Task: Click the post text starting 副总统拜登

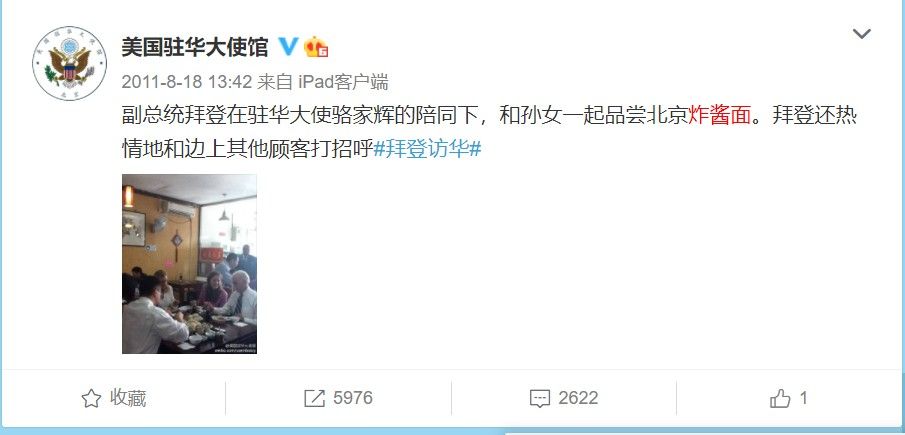Action: point(489,133)
